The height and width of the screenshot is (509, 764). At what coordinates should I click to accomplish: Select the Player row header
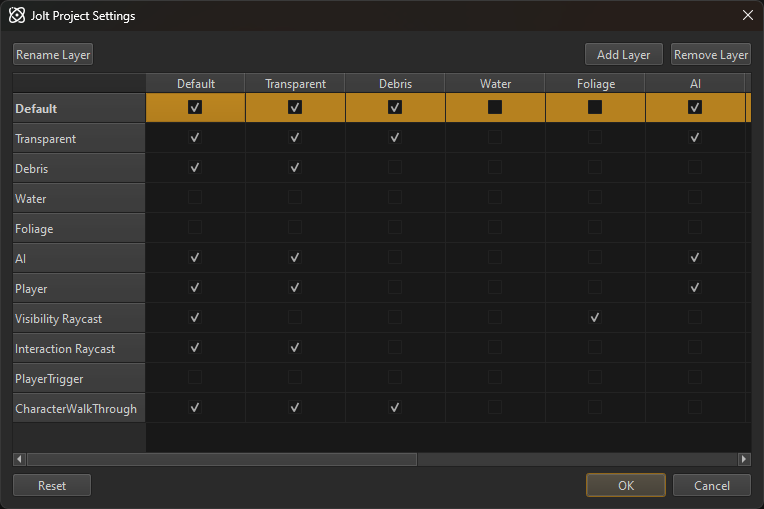pyautogui.click(x=79, y=288)
